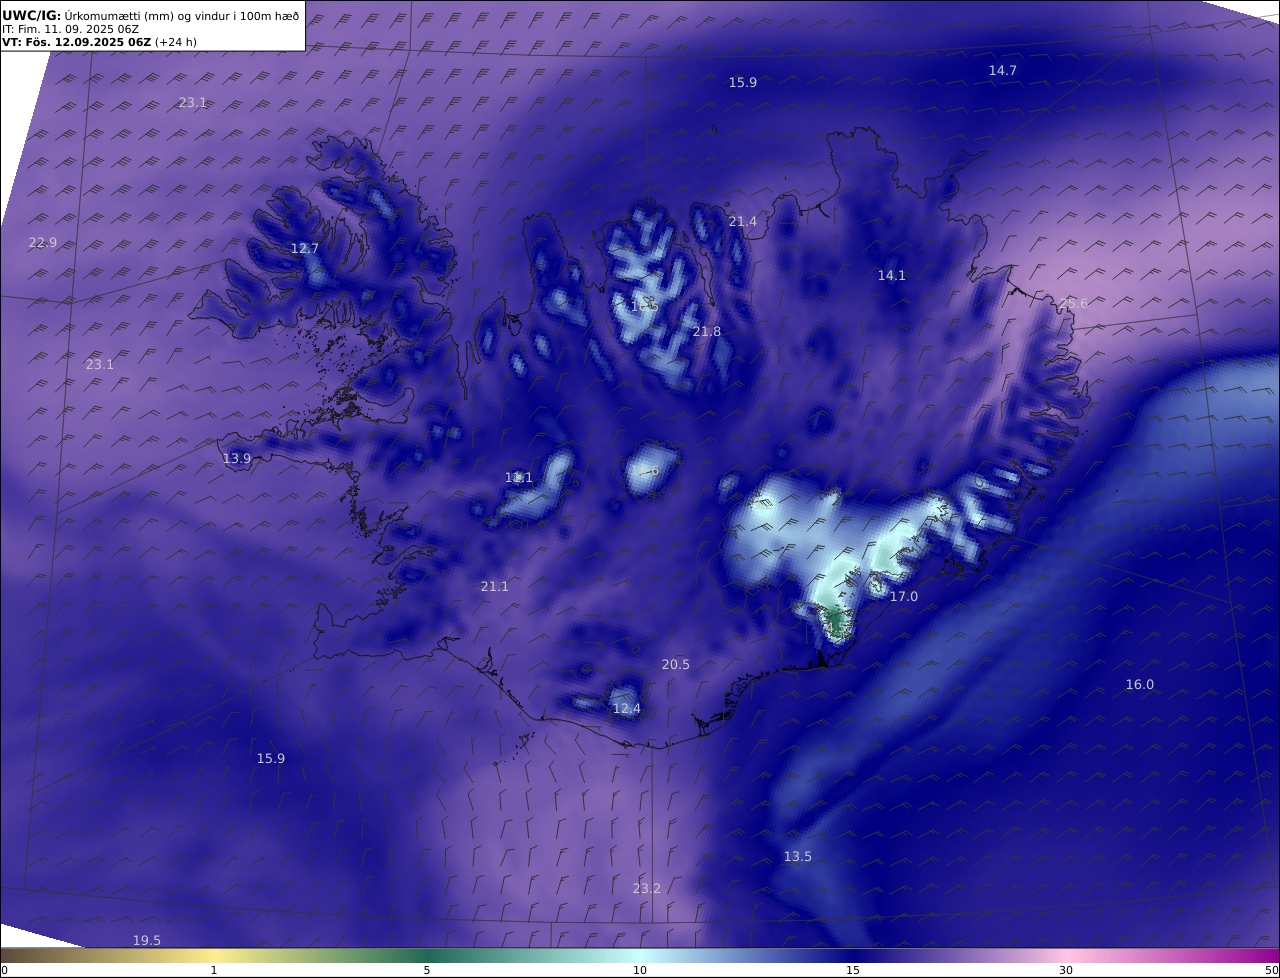Click the 15 tick label on the color scale

point(853,971)
